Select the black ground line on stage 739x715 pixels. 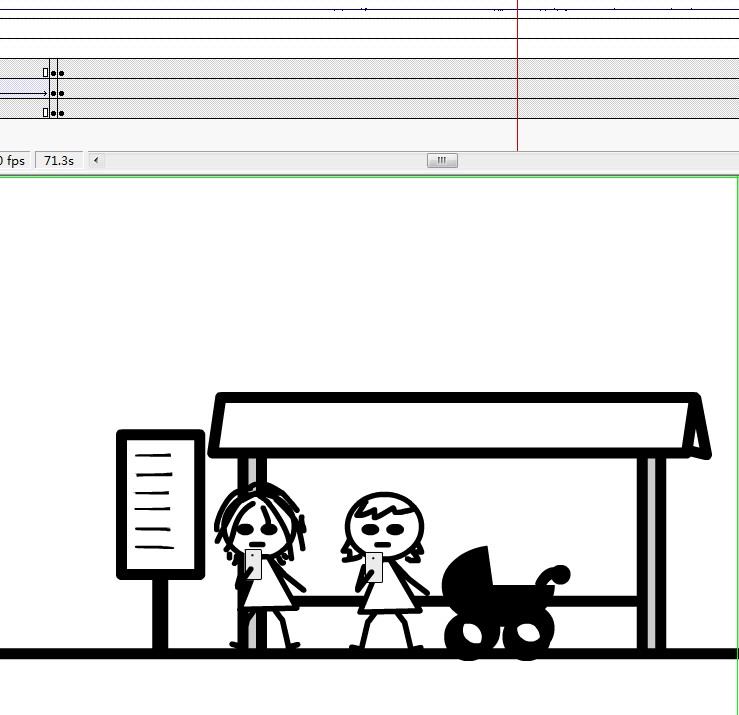point(369,654)
